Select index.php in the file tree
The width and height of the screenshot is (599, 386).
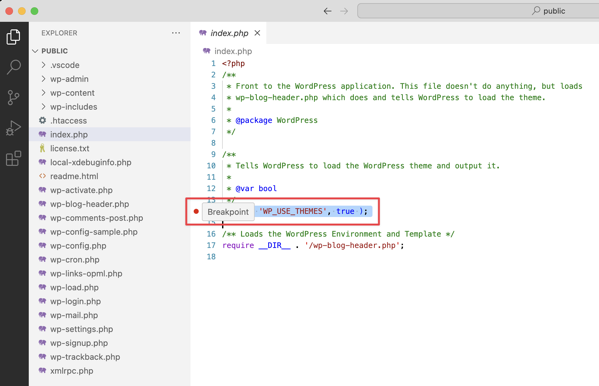click(110, 135)
